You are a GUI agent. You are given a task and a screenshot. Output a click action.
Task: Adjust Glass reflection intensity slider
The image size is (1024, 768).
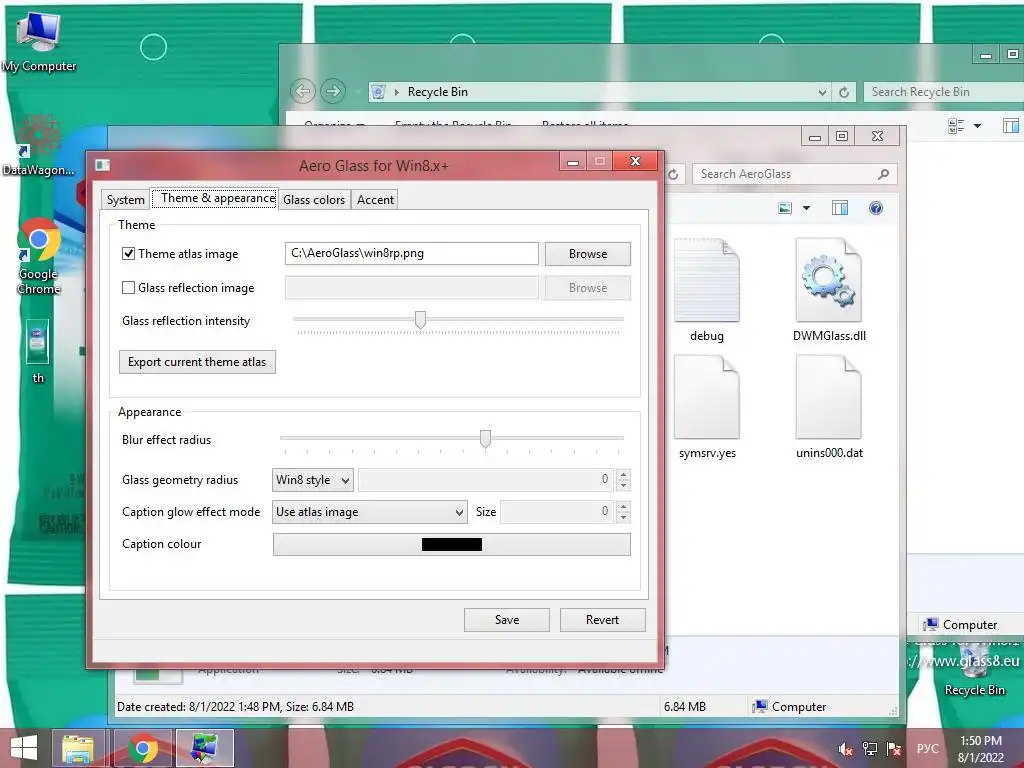pos(421,319)
